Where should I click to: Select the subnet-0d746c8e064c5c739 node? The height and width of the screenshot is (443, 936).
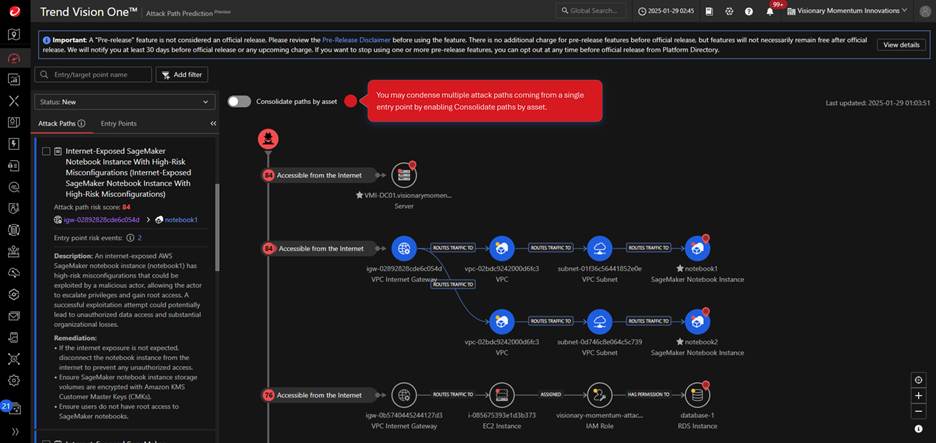point(599,321)
